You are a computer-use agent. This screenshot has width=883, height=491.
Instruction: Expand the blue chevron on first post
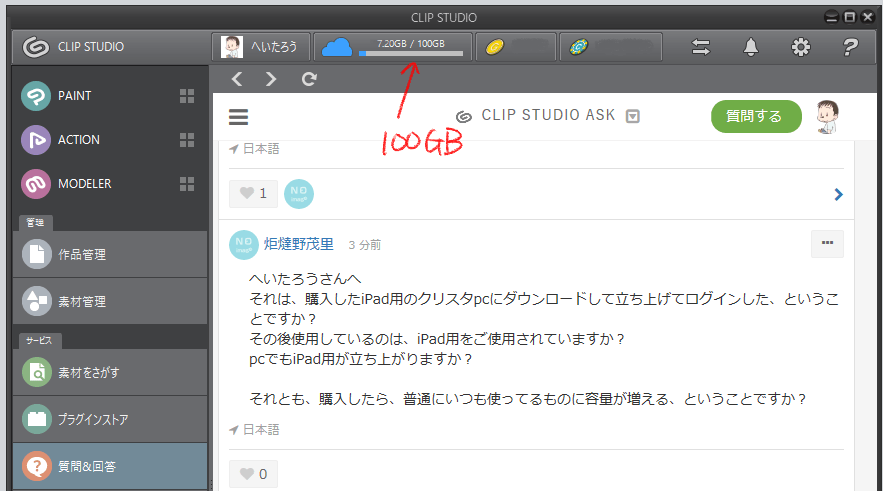coord(839,194)
